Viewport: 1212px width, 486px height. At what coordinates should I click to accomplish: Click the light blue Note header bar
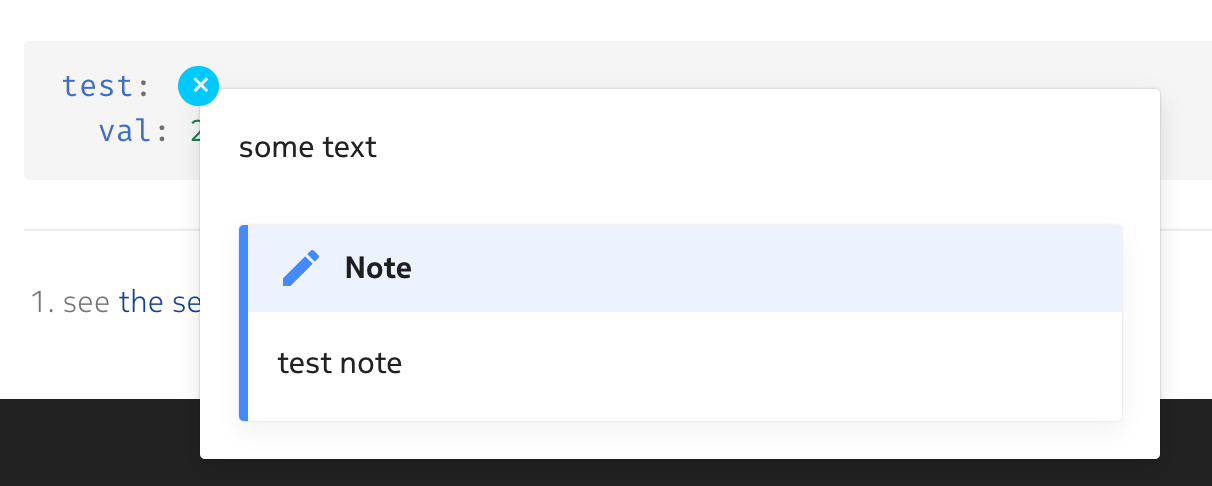[685, 268]
